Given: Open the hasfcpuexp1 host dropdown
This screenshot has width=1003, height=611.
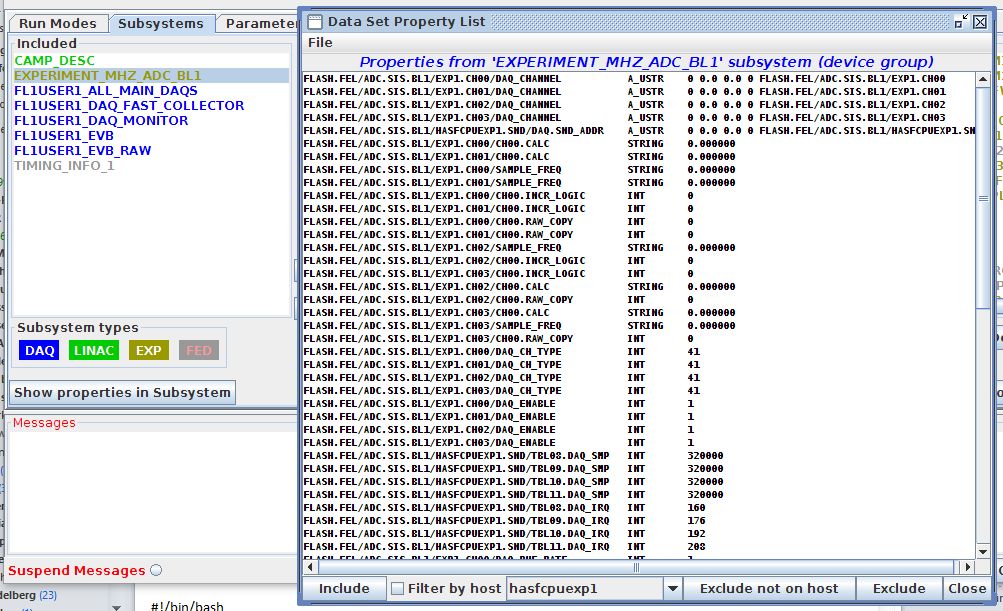Looking at the screenshot, I should click(x=673, y=589).
